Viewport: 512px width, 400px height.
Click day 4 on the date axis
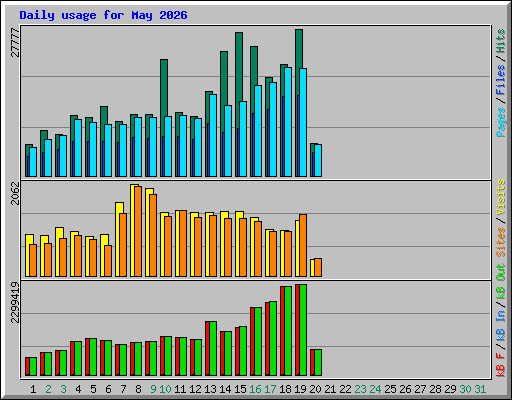(78, 389)
